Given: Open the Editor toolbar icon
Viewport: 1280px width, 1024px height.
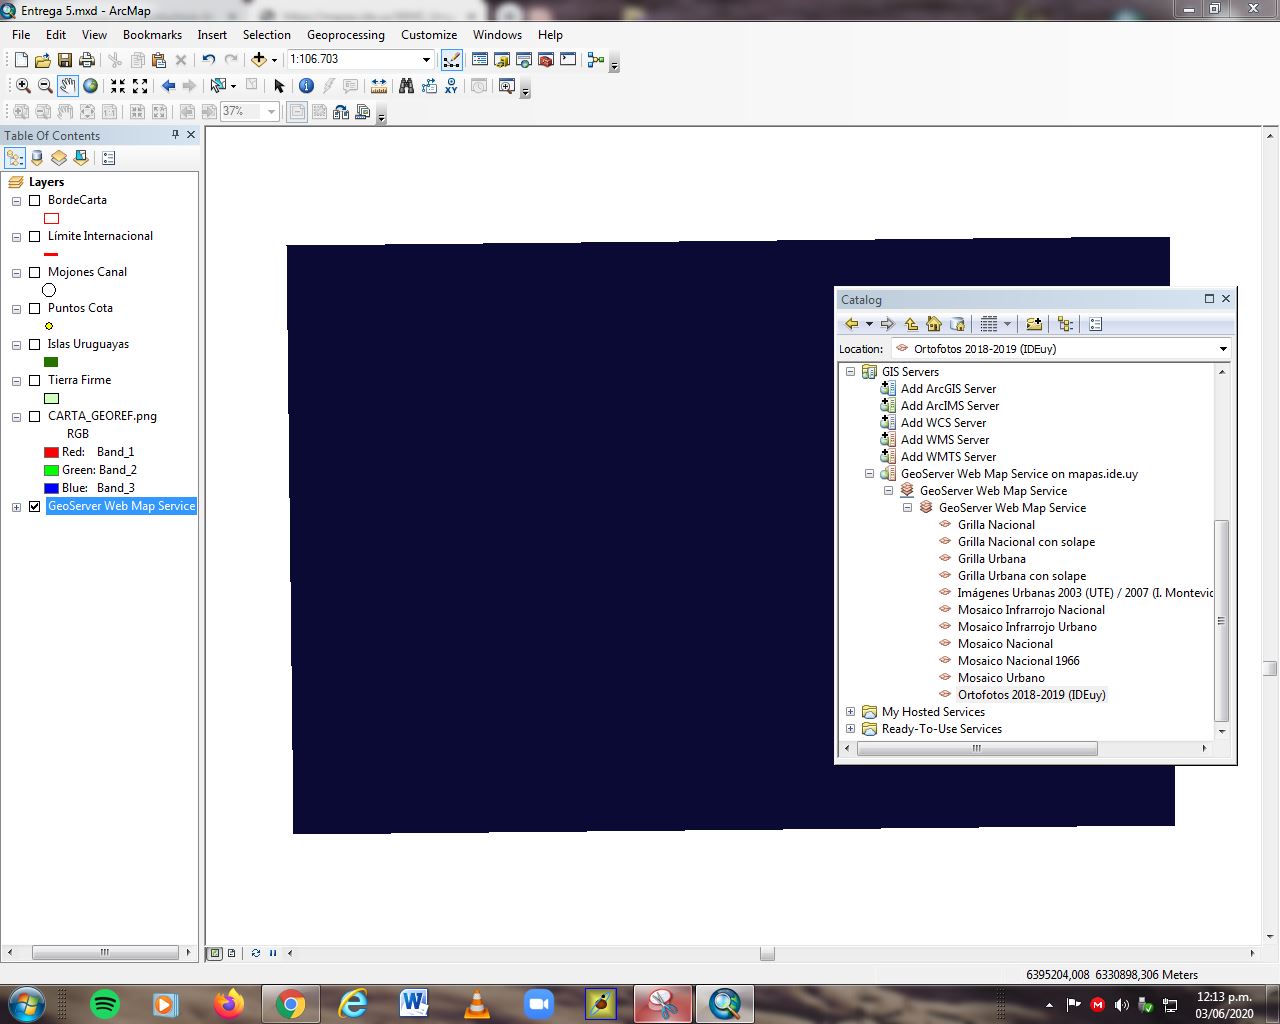Looking at the screenshot, I should [452, 60].
